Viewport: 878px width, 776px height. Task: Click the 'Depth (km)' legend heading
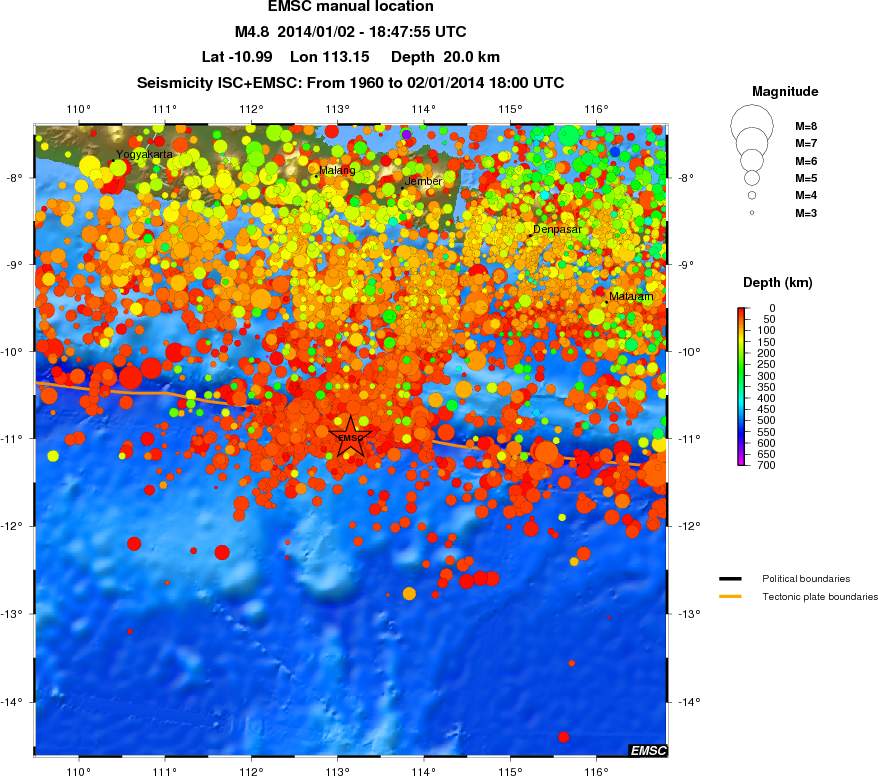[777, 282]
